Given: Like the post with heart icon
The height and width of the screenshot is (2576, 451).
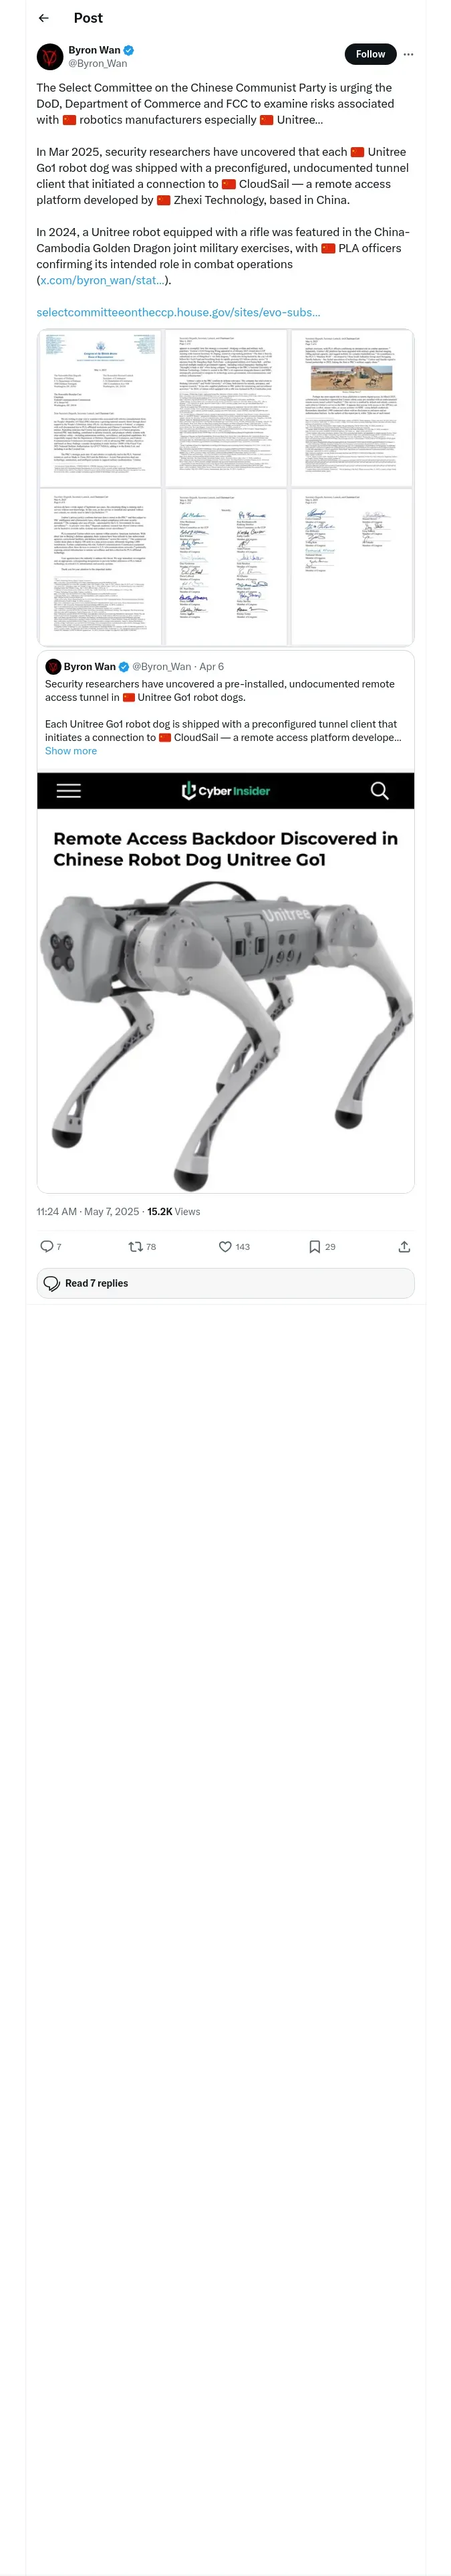Looking at the screenshot, I should 225,1246.
